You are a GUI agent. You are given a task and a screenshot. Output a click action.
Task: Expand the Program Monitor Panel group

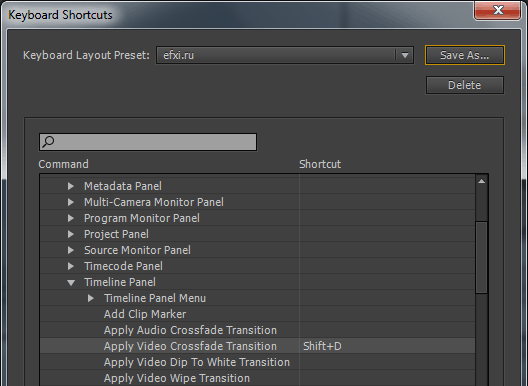[x=71, y=218]
